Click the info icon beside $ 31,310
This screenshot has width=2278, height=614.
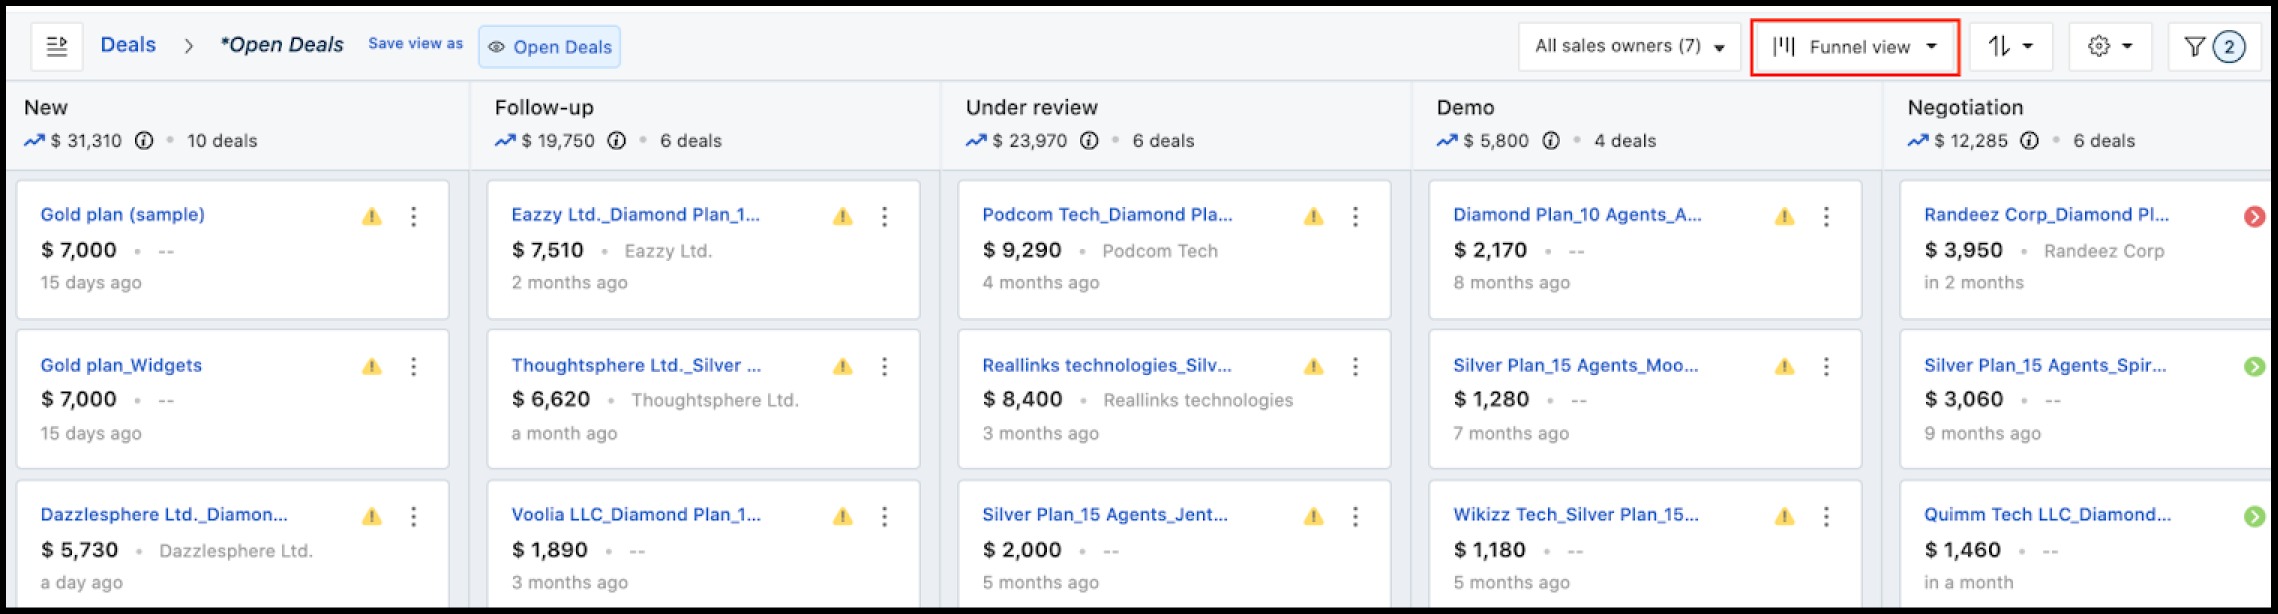pyautogui.click(x=144, y=140)
